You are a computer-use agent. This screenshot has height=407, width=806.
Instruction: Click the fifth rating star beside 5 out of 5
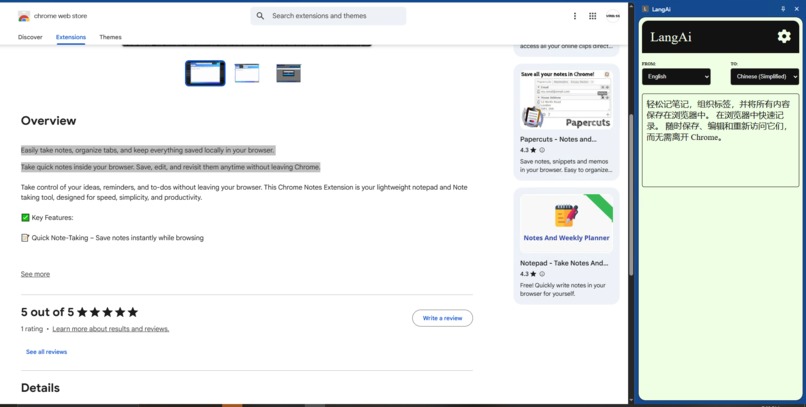pyautogui.click(x=133, y=312)
